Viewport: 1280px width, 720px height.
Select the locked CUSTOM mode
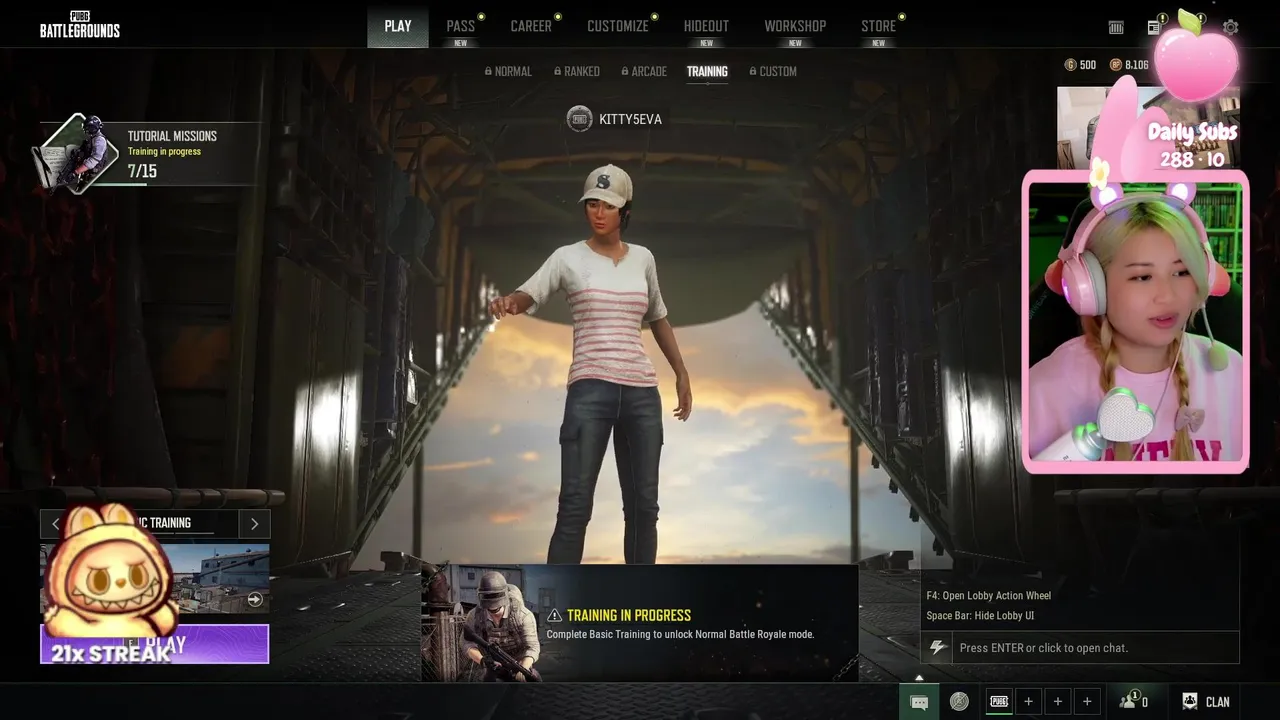[772, 71]
